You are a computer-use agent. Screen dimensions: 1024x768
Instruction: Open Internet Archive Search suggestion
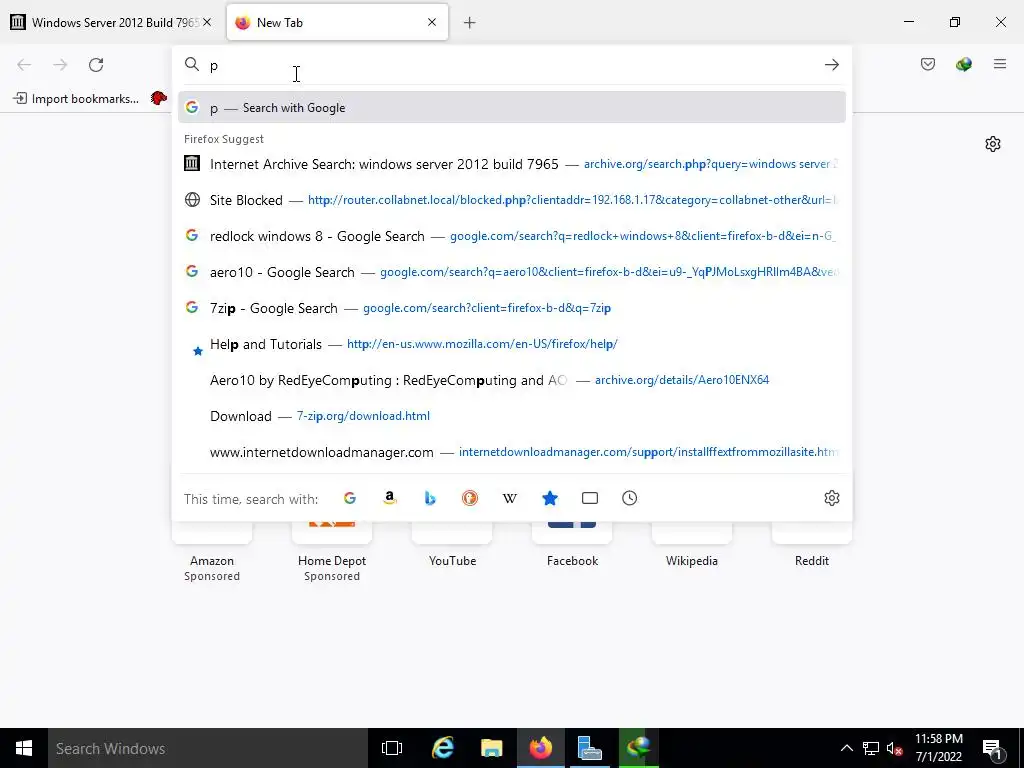[511, 164]
